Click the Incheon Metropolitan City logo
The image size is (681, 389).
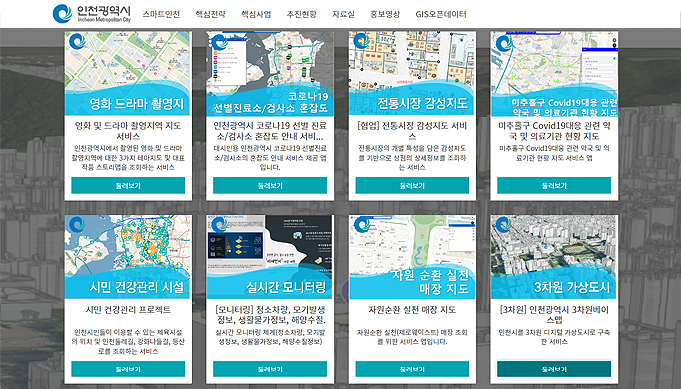[x=92, y=13]
